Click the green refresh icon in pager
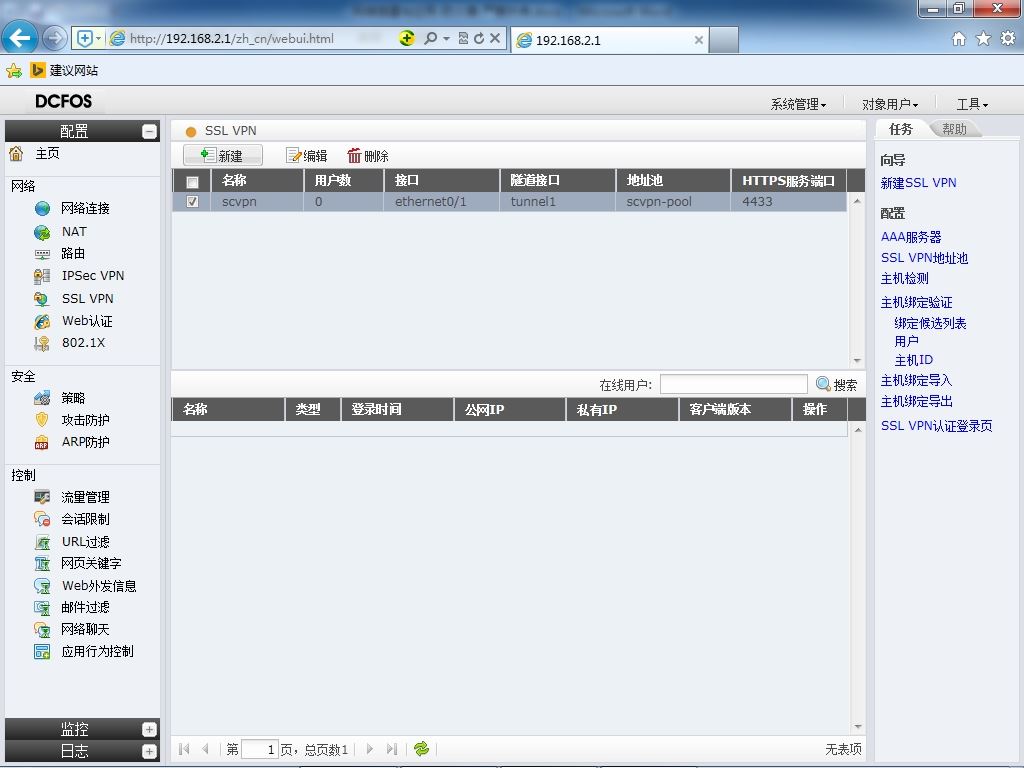This screenshot has width=1024, height=768. coord(422,748)
